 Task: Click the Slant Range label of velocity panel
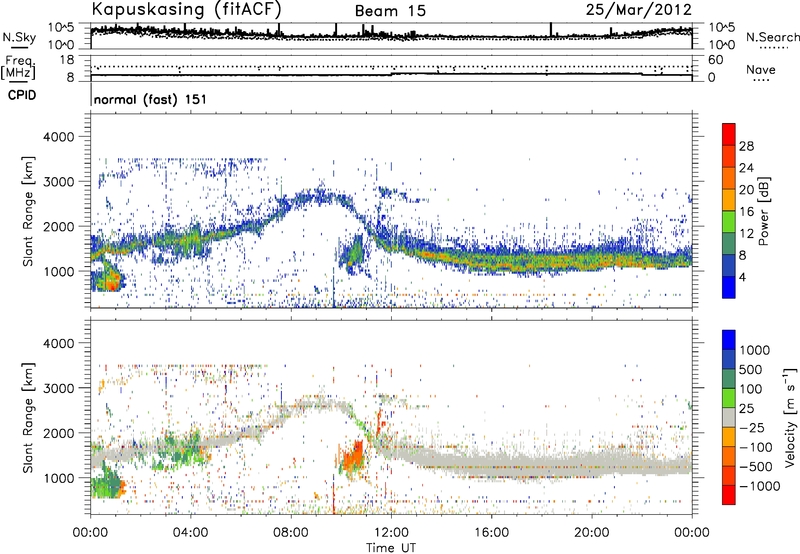pos(28,417)
